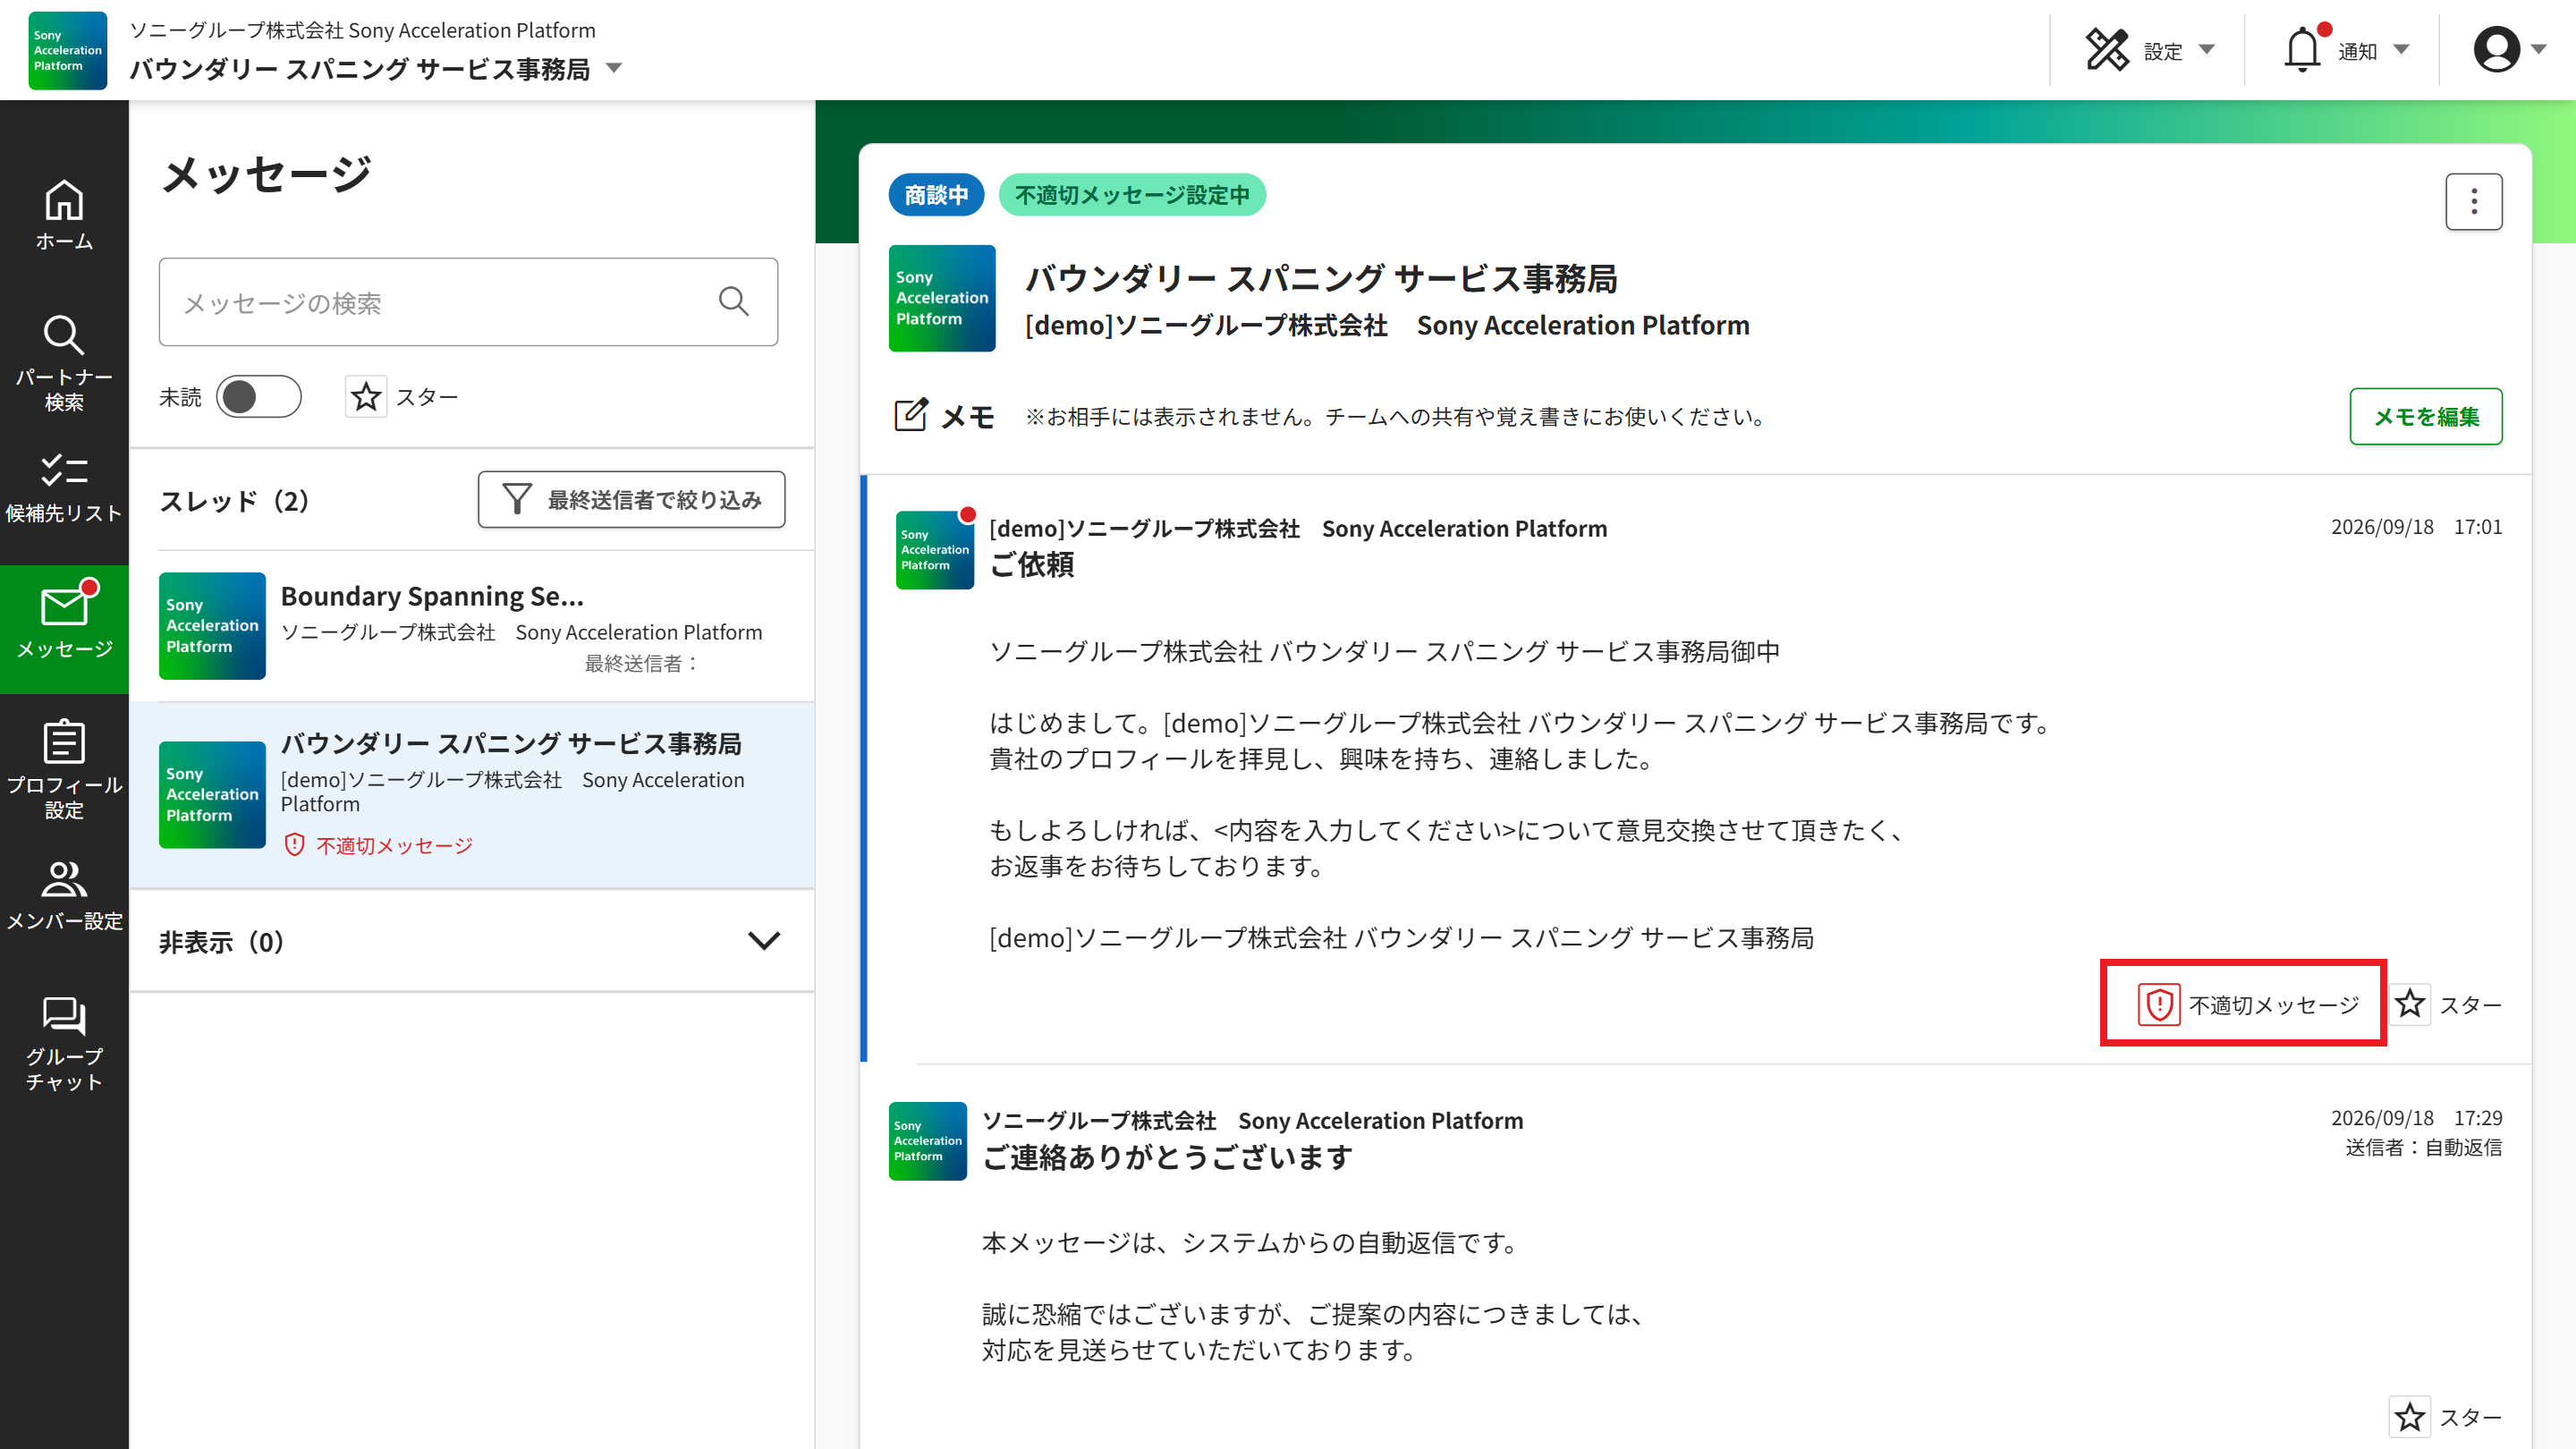Click the header organization name バウンダリー スパニング サービス事務局
The height and width of the screenshot is (1449, 2576).
pos(360,69)
